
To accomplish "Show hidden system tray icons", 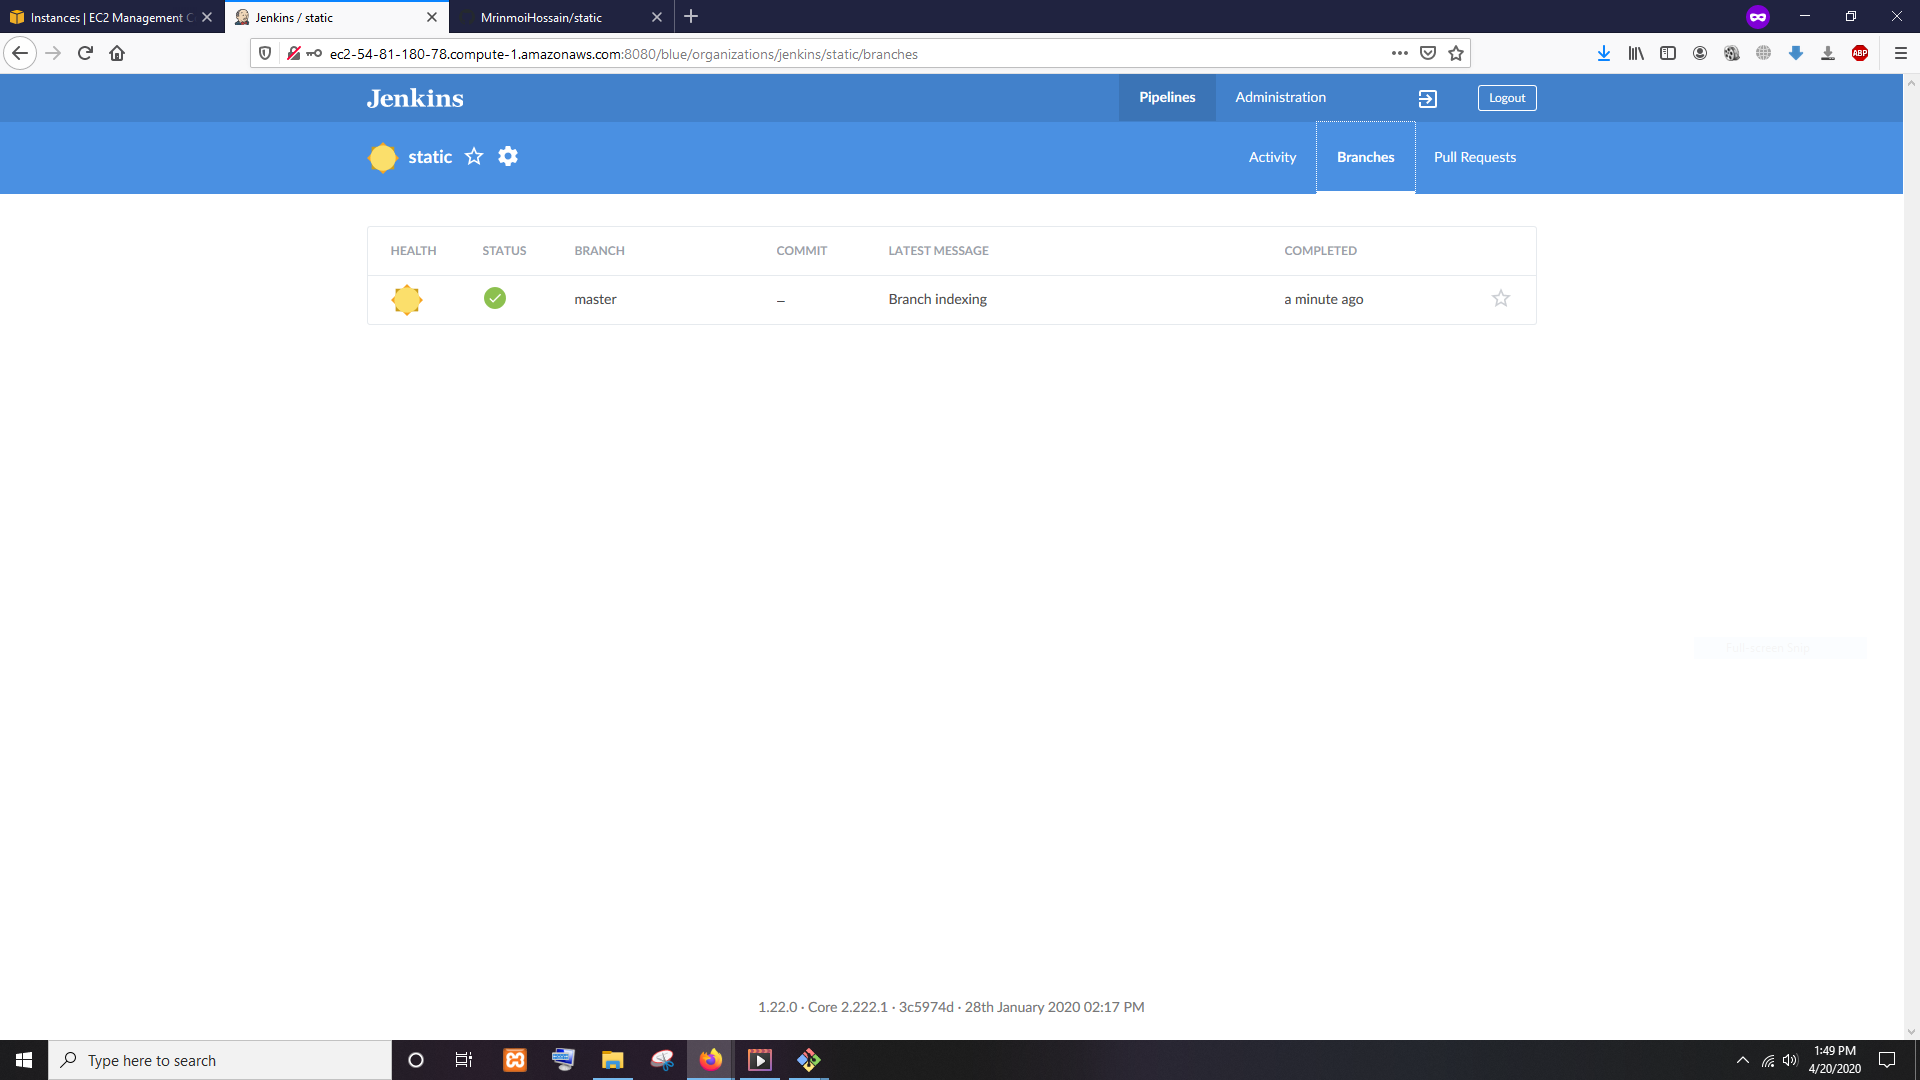I will (x=1742, y=1061).
